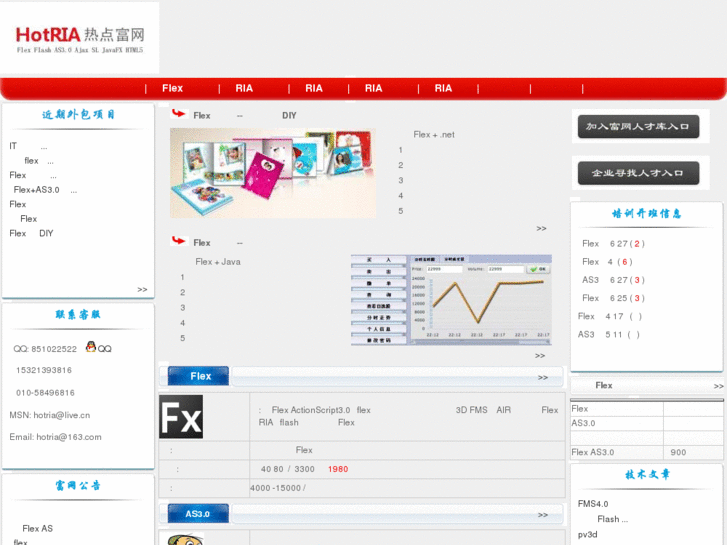Screen dimensions: 727x545
Task: Click the '4000 -15000 /' salary text
Action: pyautogui.click(x=278, y=488)
